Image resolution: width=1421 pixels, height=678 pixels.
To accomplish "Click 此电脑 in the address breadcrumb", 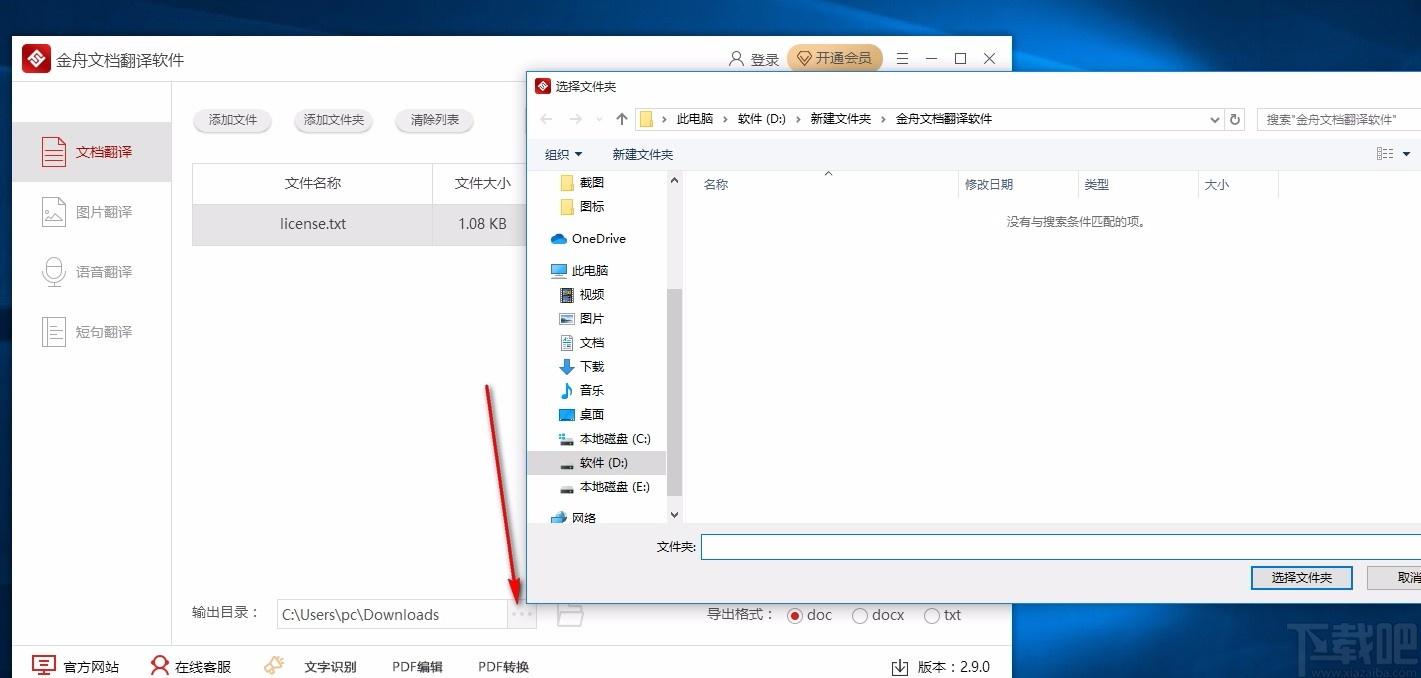I will [x=695, y=119].
